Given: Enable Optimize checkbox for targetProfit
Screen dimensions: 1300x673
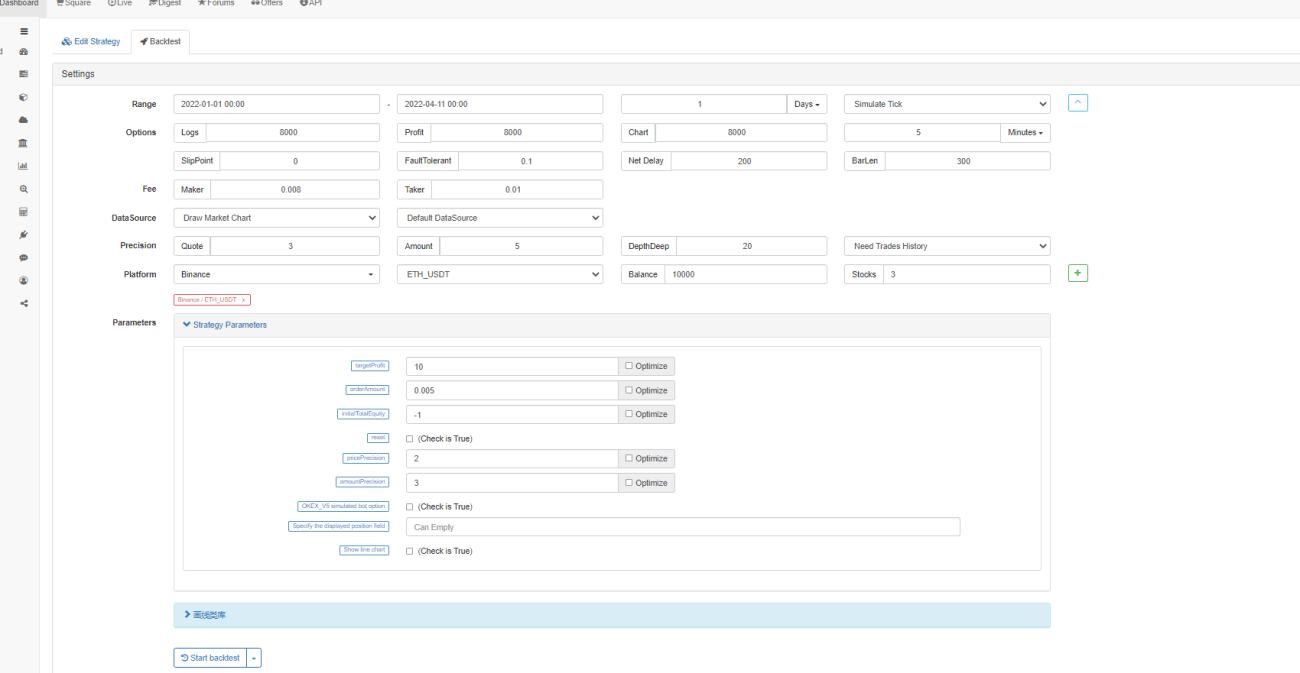Looking at the screenshot, I should [x=629, y=366].
